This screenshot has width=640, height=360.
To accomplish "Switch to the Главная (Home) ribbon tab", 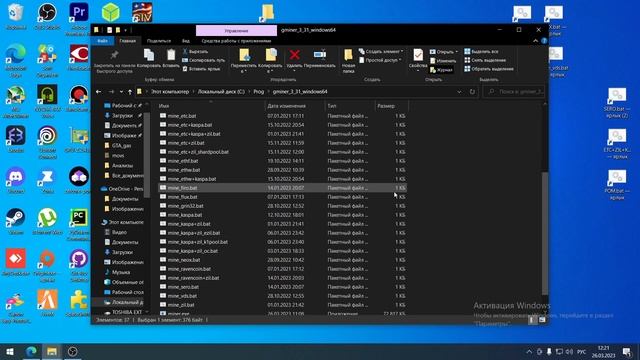I will pos(128,41).
